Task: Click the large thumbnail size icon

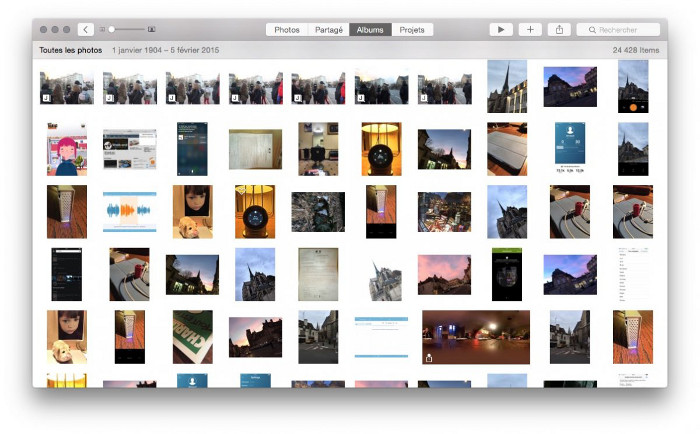Action: click(x=151, y=30)
